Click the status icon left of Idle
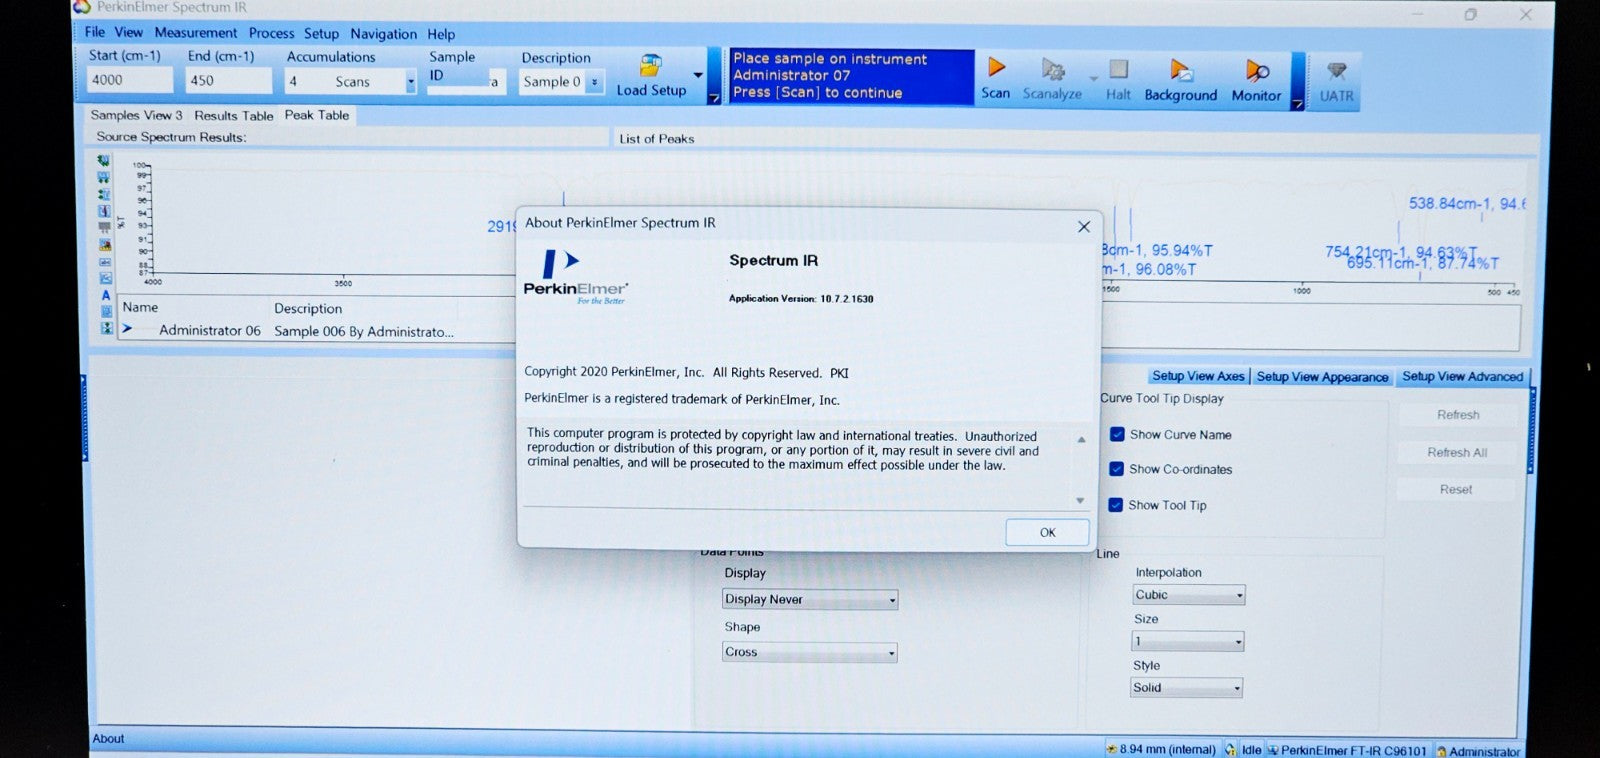Image resolution: width=1600 pixels, height=758 pixels. [x=1230, y=750]
